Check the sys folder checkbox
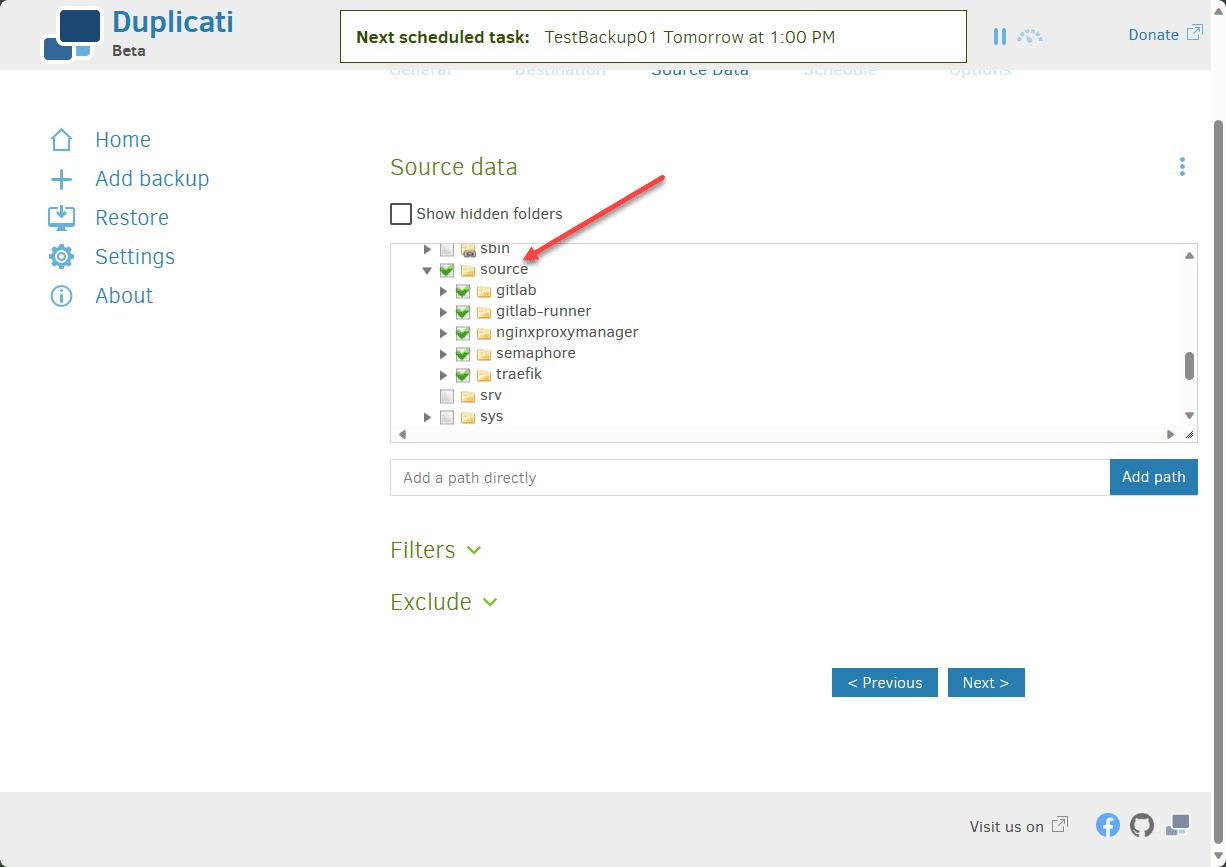The width and height of the screenshot is (1226, 867). click(x=447, y=417)
